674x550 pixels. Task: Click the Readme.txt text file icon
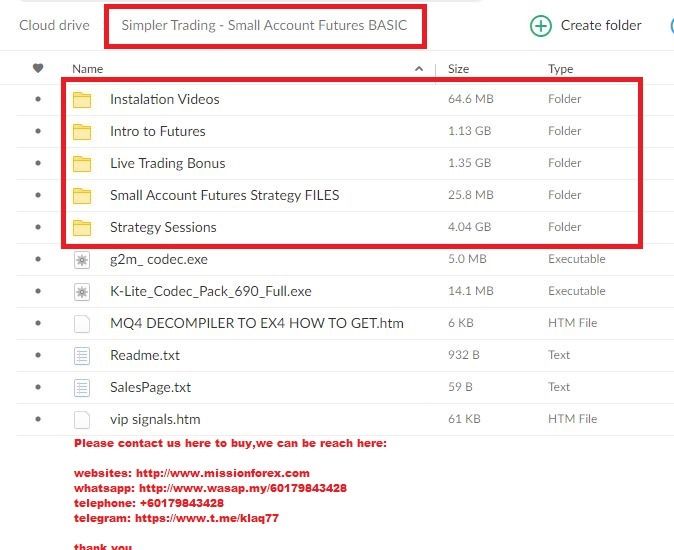click(82, 355)
